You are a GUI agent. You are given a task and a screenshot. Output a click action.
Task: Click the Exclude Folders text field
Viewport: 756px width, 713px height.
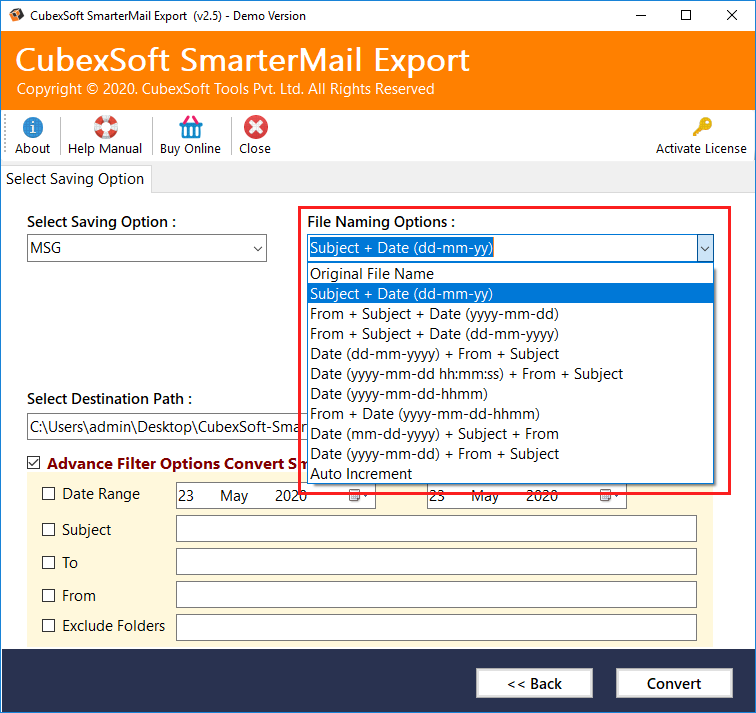coord(436,627)
